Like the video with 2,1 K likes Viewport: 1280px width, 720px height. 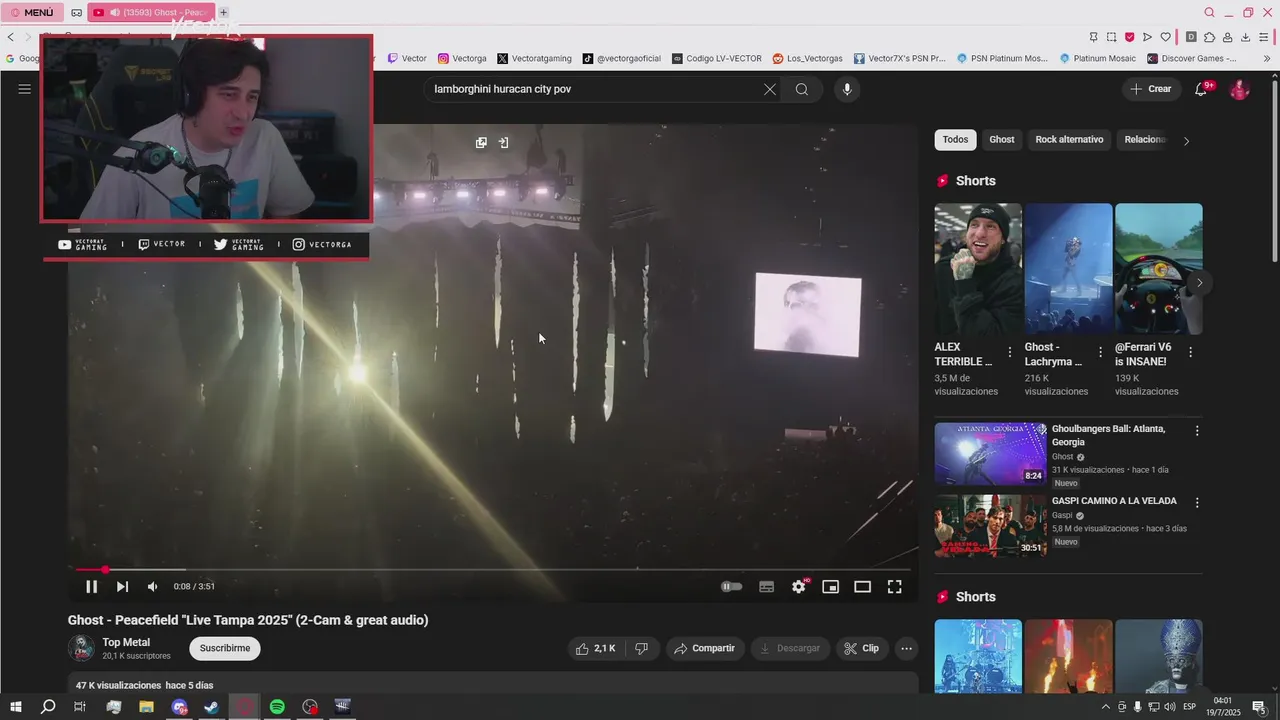[595, 648]
